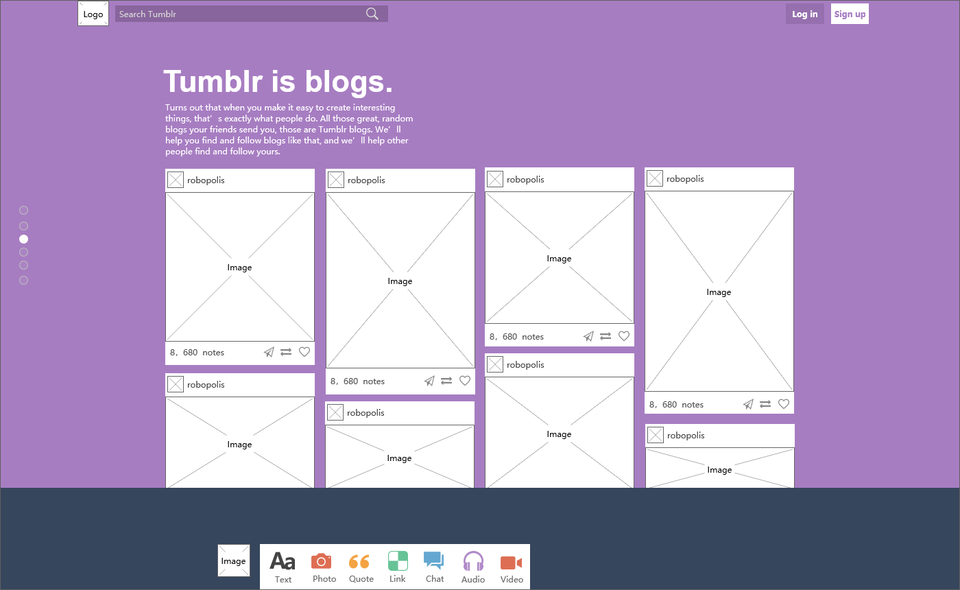The height and width of the screenshot is (590, 960).
Task: Share the third column's post via paper plane
Action: click(588, 336)
